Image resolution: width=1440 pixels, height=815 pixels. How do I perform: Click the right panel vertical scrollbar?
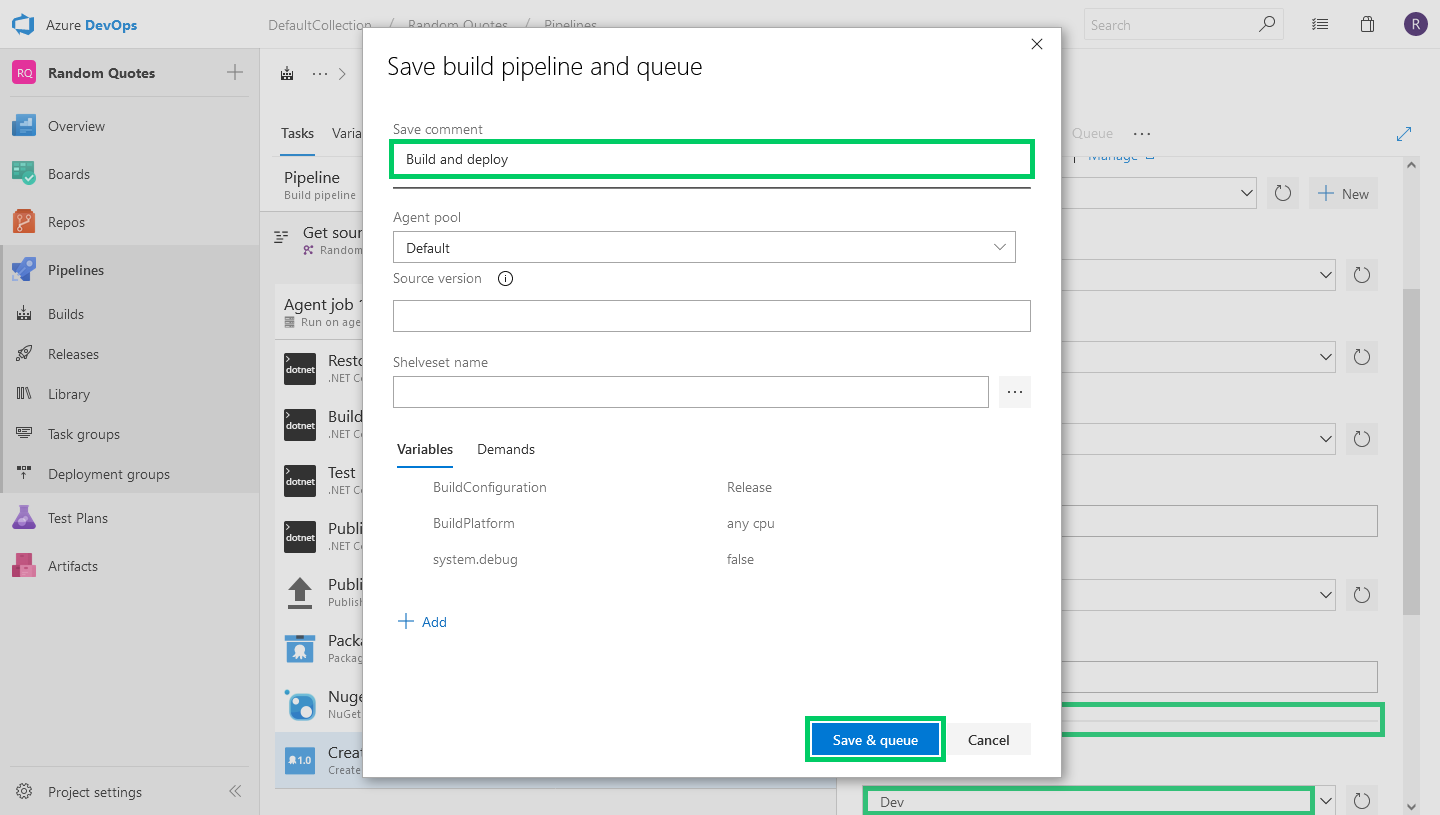click(x=1411, y=452)
